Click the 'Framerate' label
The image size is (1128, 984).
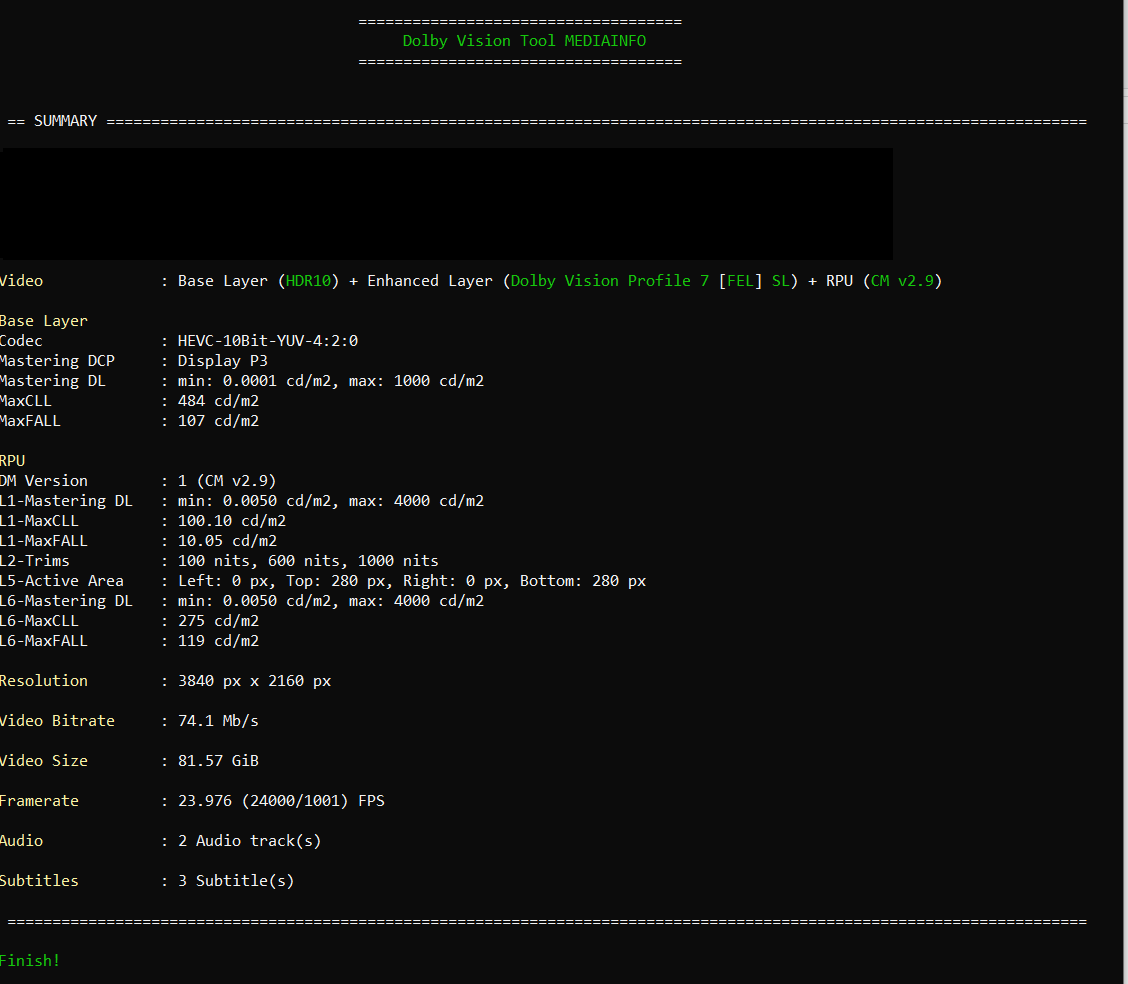39,801
